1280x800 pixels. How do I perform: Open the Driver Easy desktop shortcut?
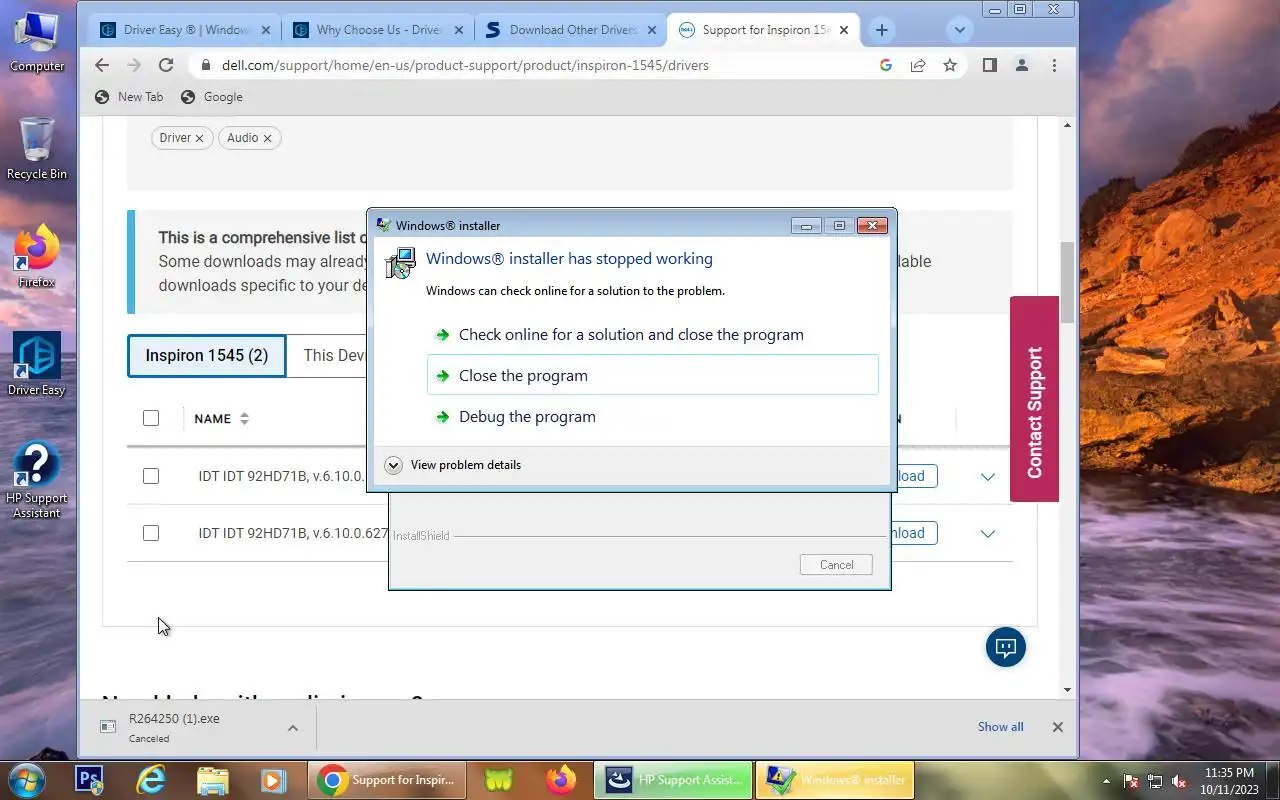coord(37,364)
